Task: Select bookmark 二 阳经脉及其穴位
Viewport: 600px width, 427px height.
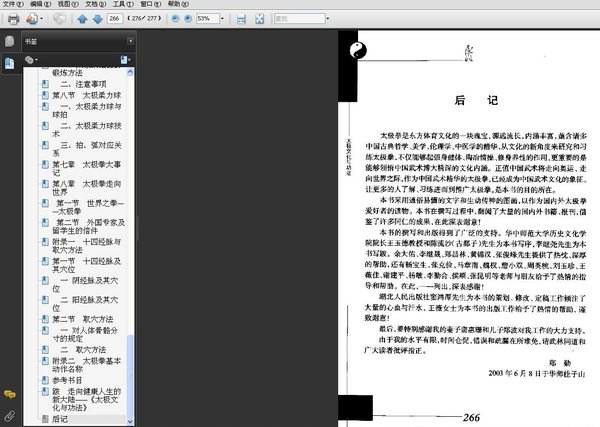Action: tap(85, 303)
